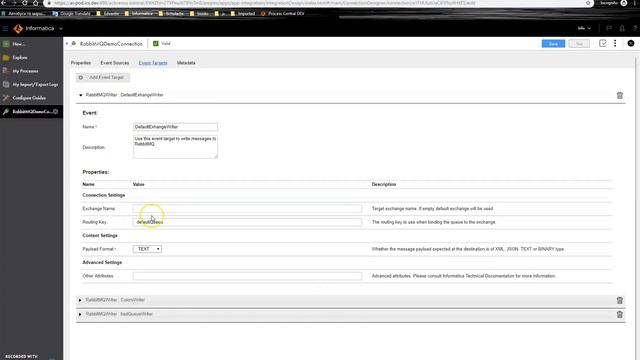Open the hamburger navigation menu
This screenshot has width=640, height=360.
[x=5, y=29]
